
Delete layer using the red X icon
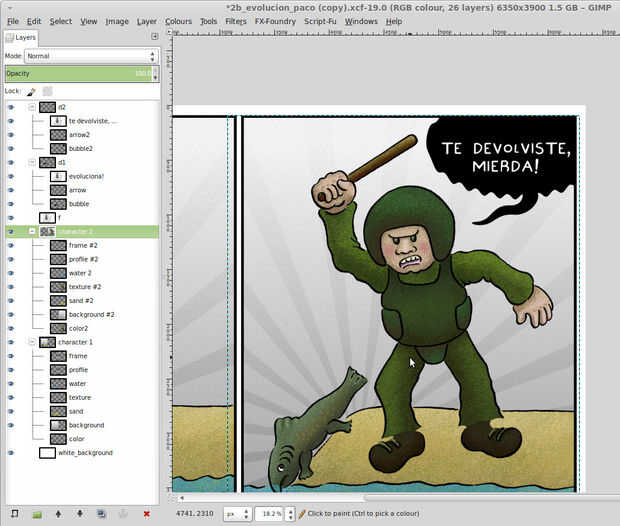146,514
